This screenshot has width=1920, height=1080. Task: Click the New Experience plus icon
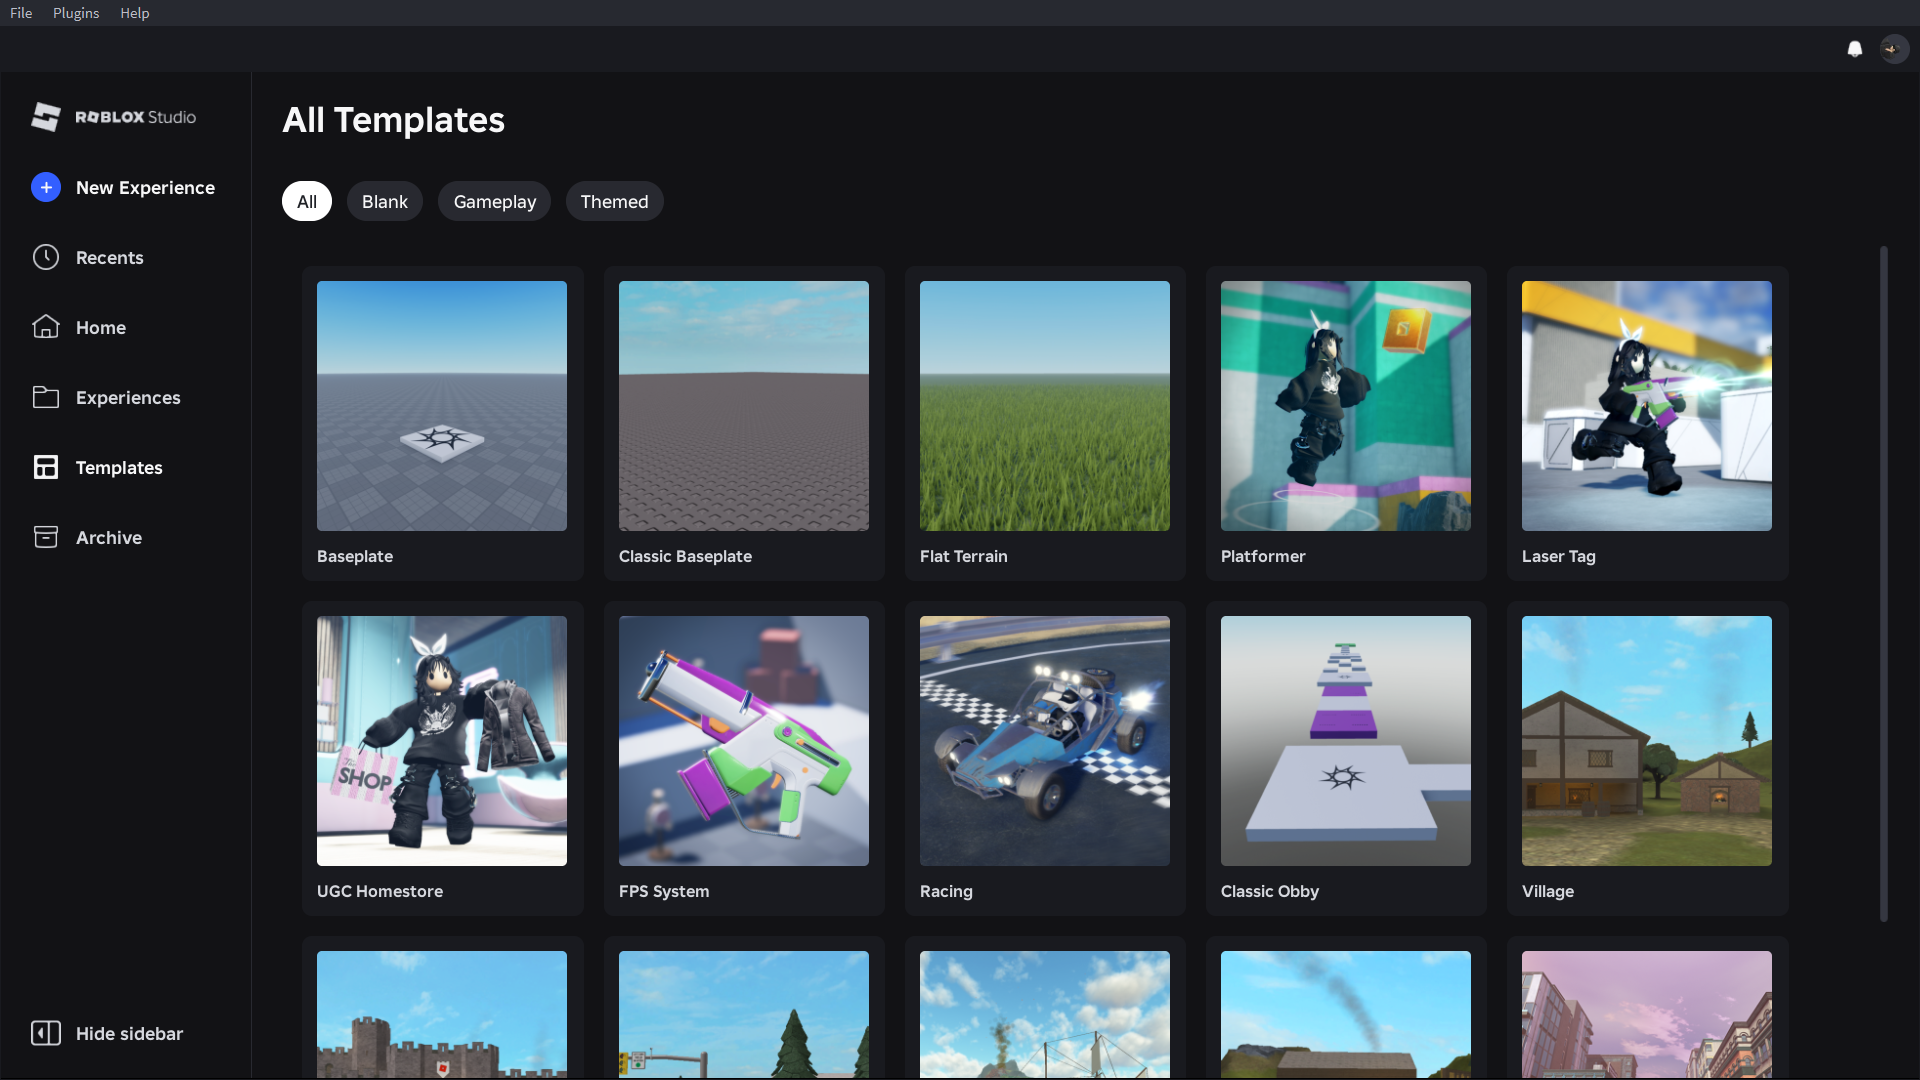(46, 187)
